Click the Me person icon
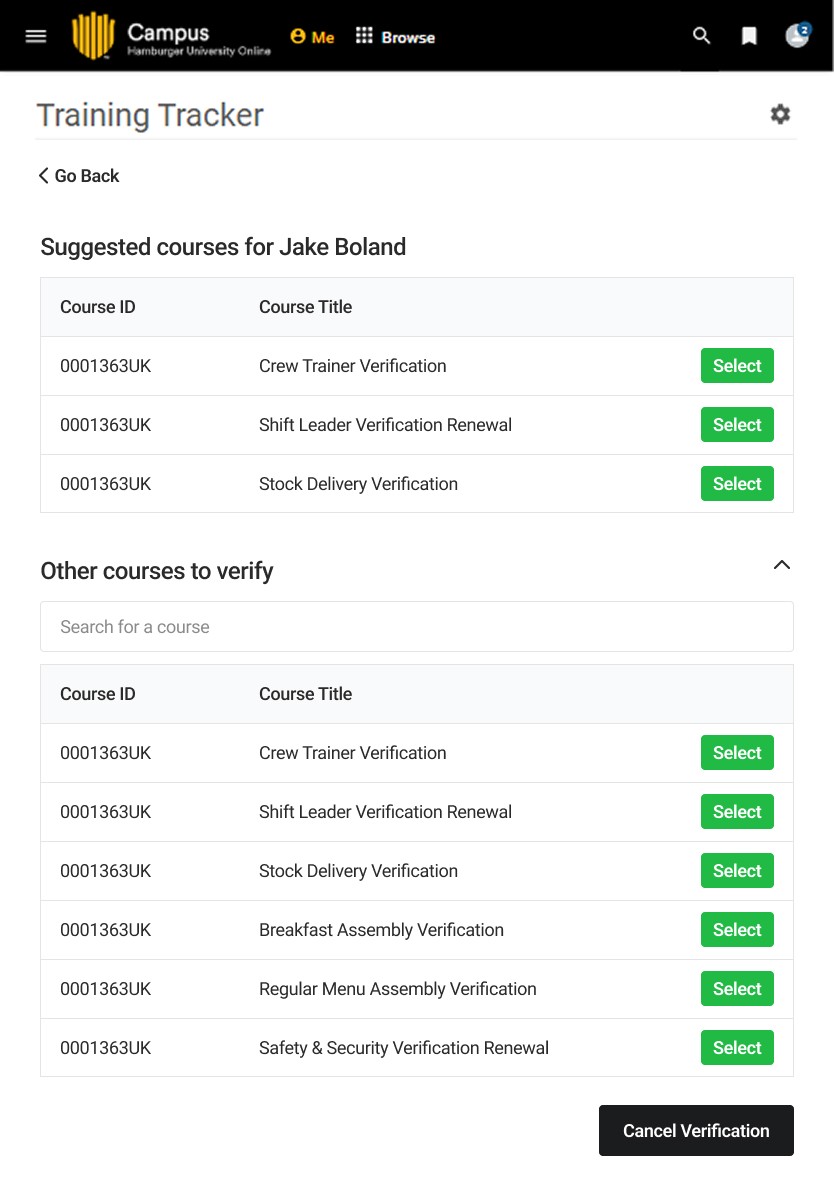This screenshot has height=1192, width=834. 298,36
